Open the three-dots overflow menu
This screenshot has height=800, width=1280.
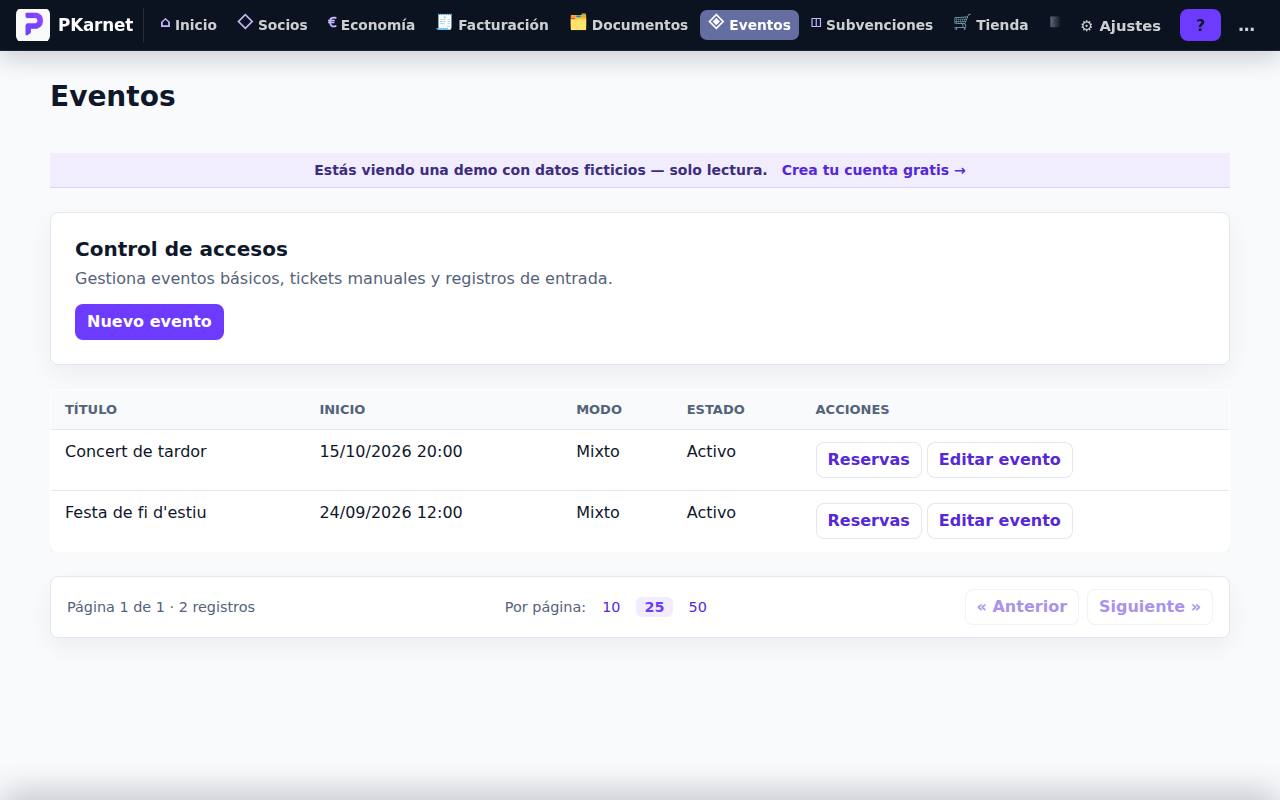pos(1246,26)
